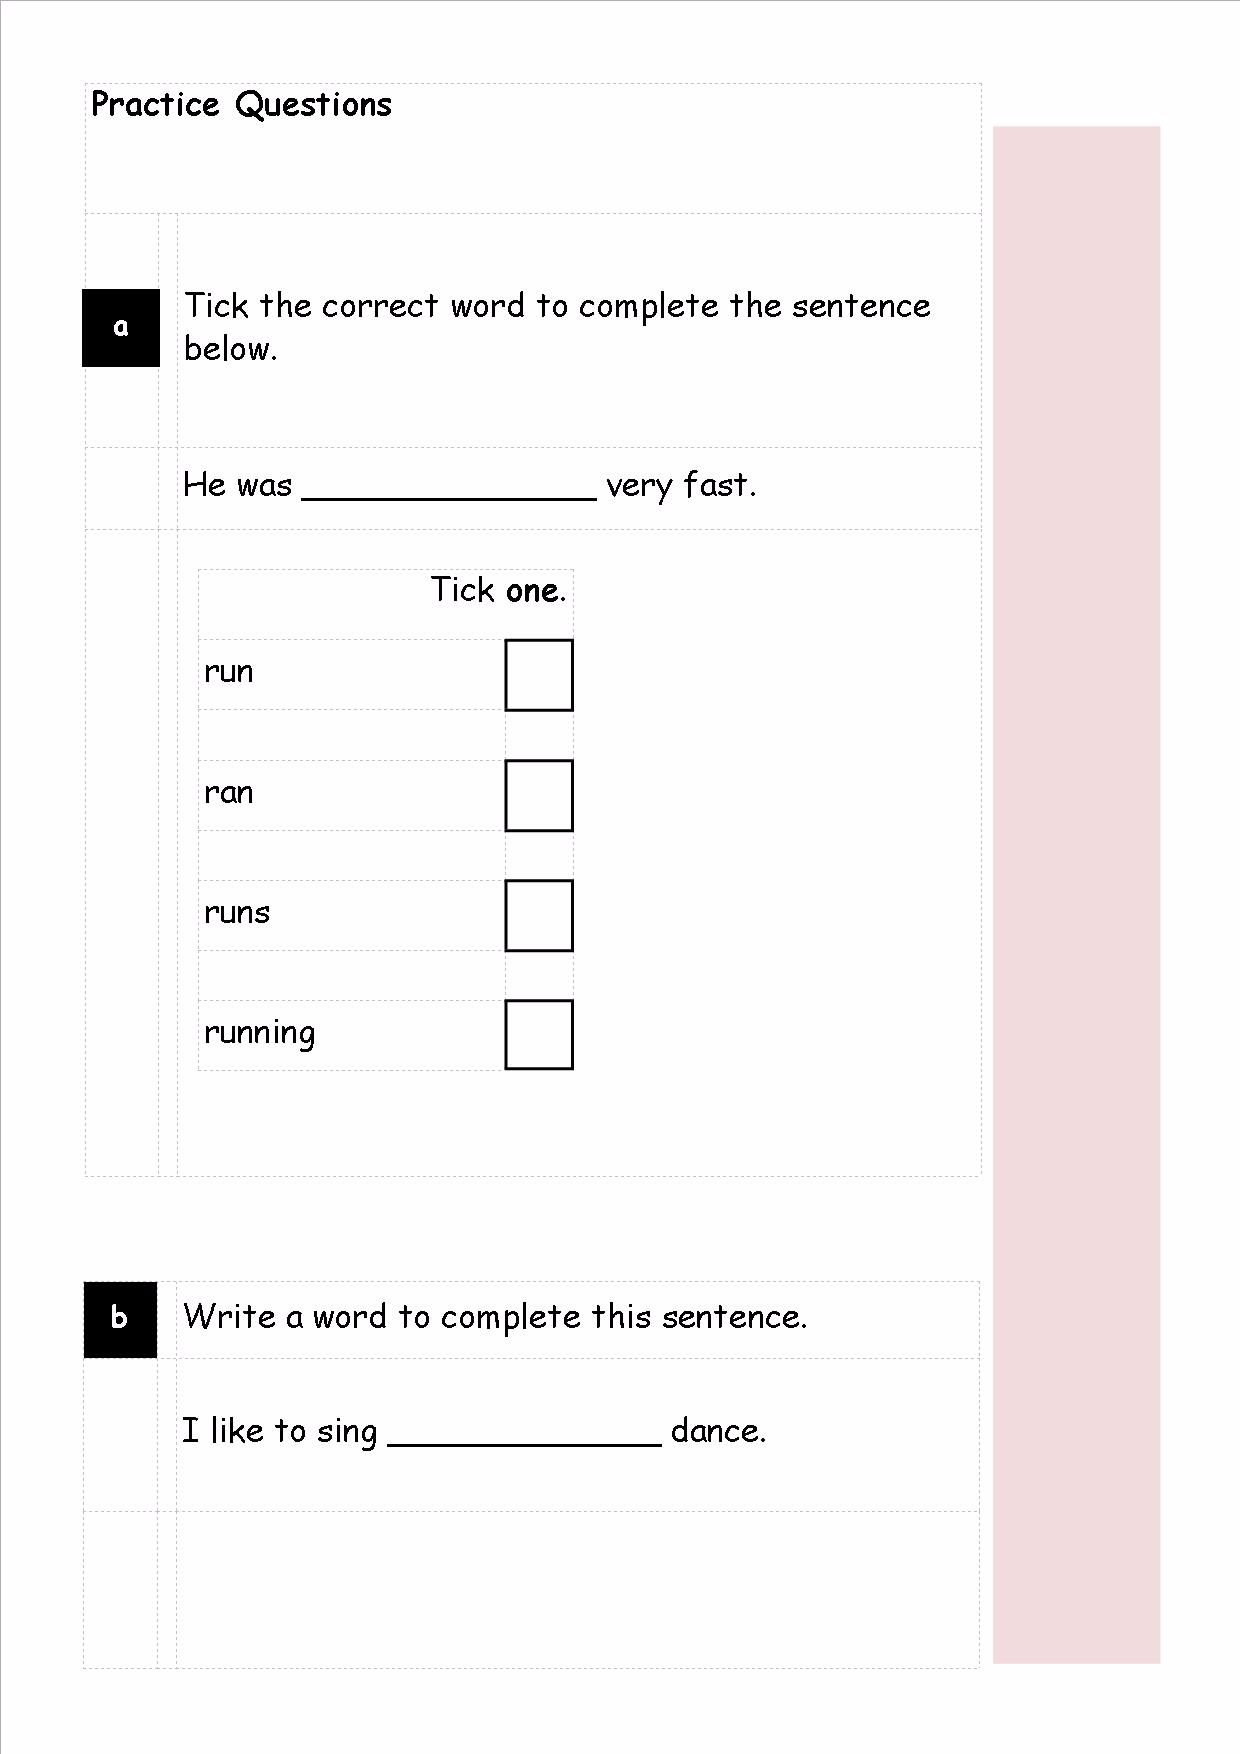Click the pink margin column on the right
Viewport: 1240px width, 1754px height.
point(1076,895)
